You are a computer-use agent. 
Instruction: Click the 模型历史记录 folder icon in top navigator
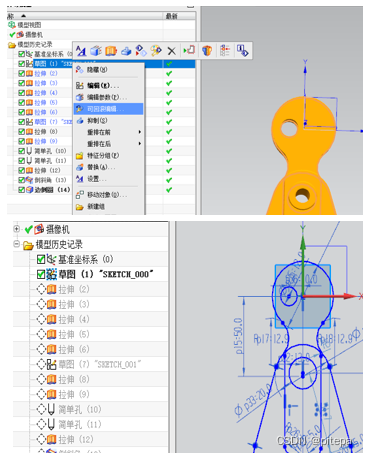pyautogui.click(x=12, y=45)
